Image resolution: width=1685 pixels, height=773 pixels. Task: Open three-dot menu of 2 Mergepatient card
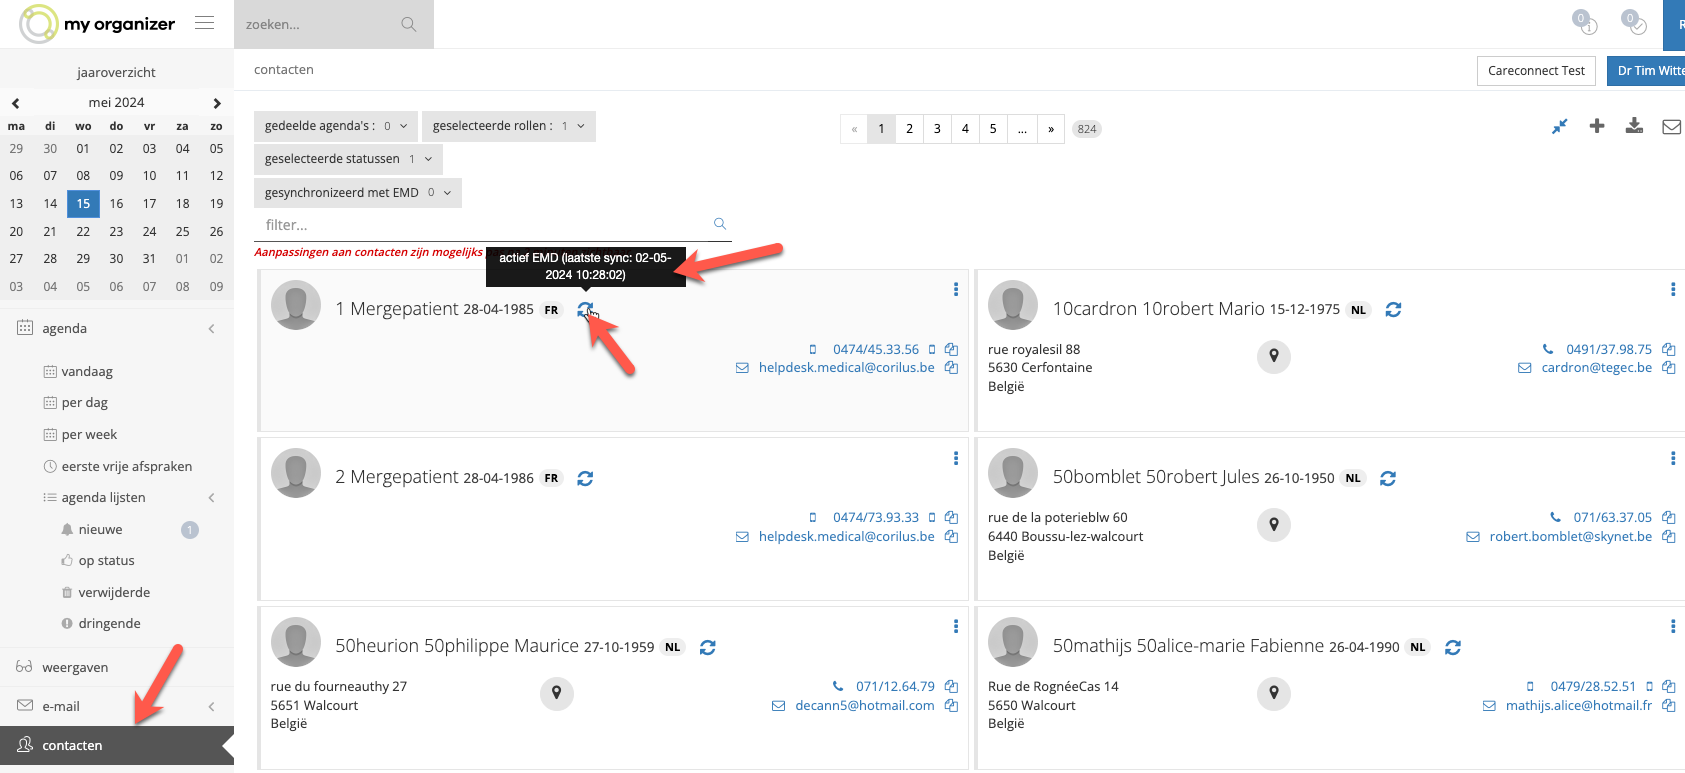tap(956, 458)
